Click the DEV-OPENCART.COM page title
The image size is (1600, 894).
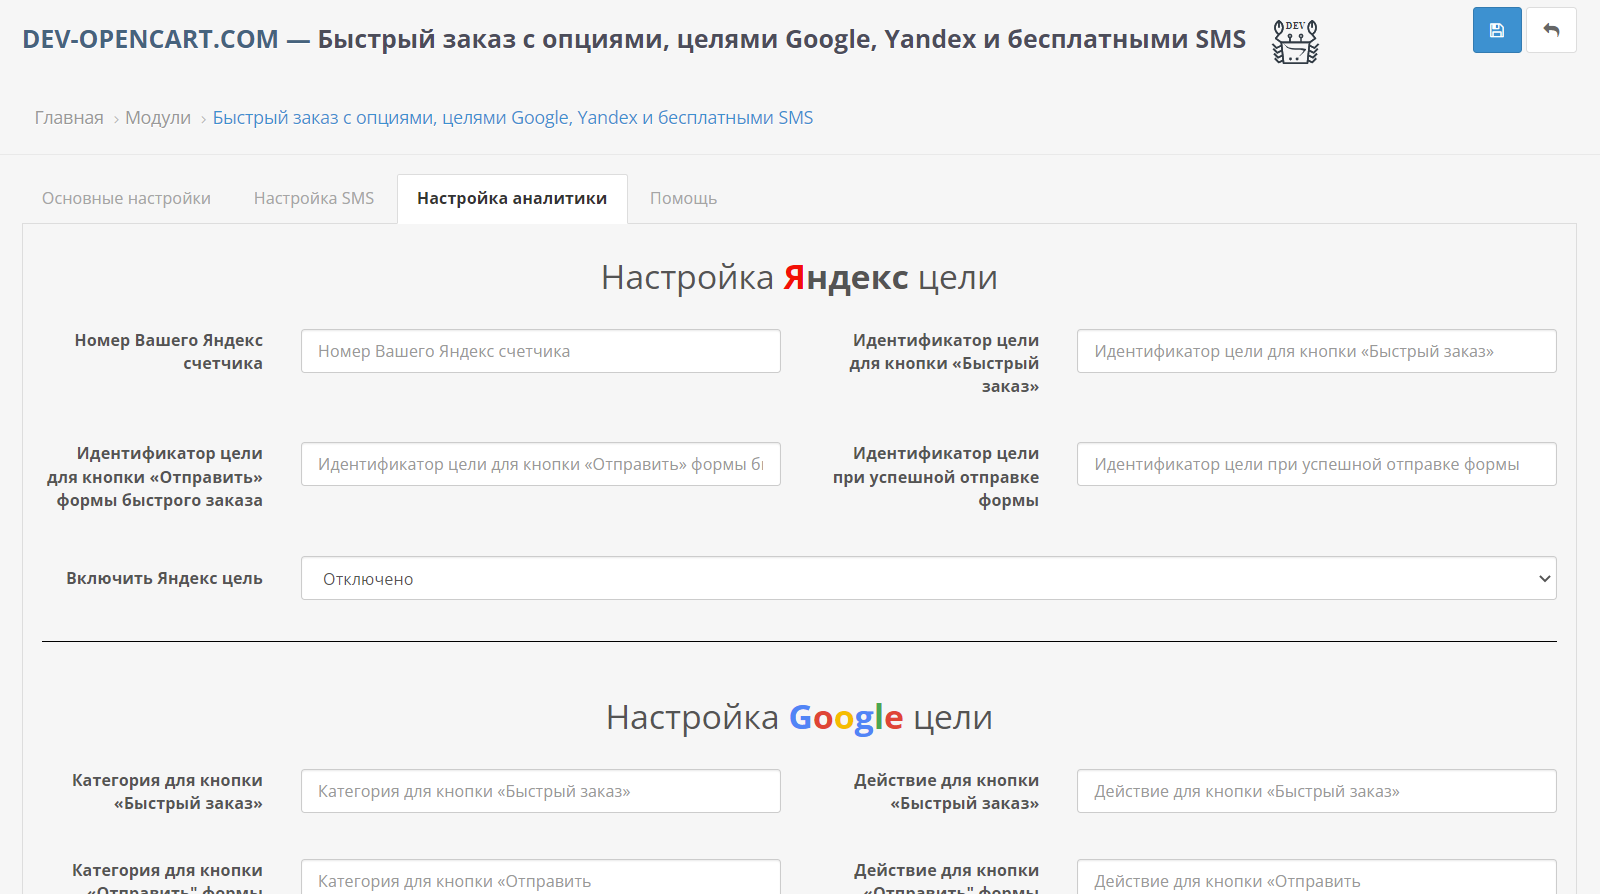(634, 39)
